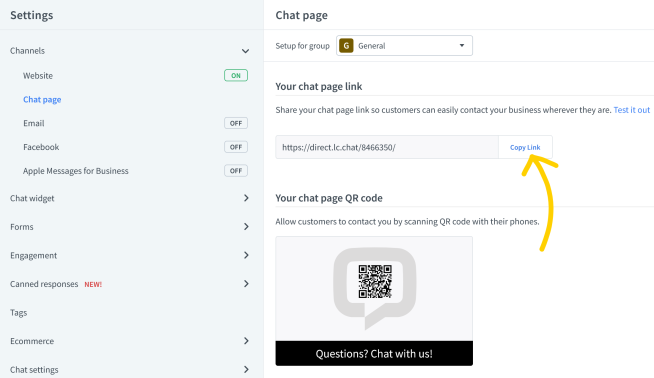This screenshot has width=654, height=378.
Task: Click the chat page URL field
Action: [x=387, y=147]
